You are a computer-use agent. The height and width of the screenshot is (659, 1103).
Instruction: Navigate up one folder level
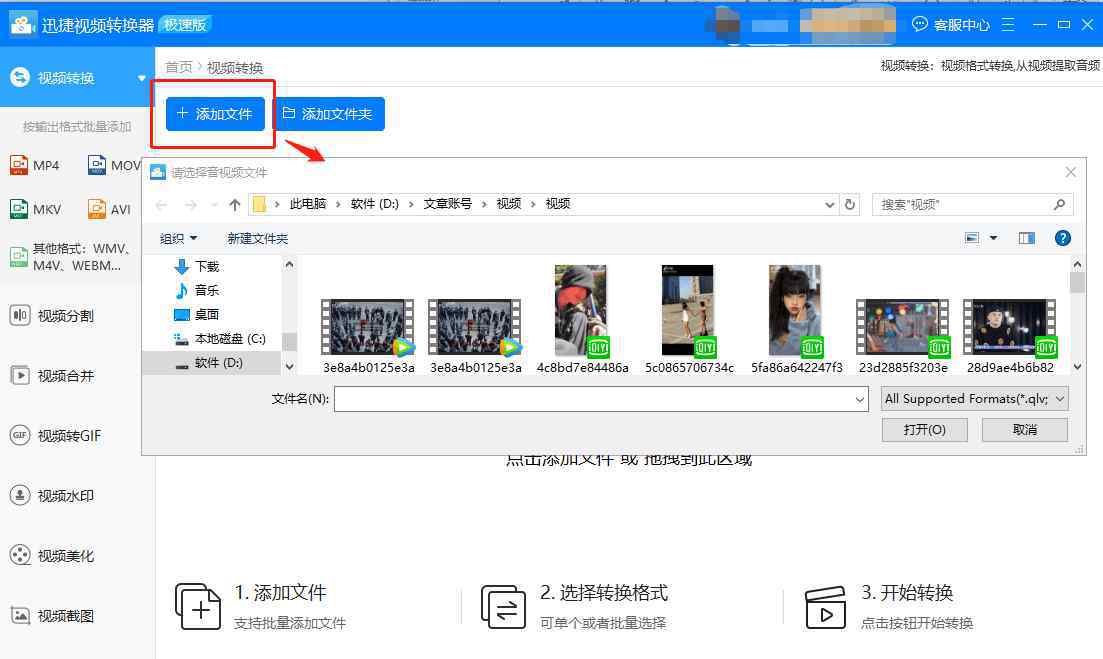pos(235,205)
